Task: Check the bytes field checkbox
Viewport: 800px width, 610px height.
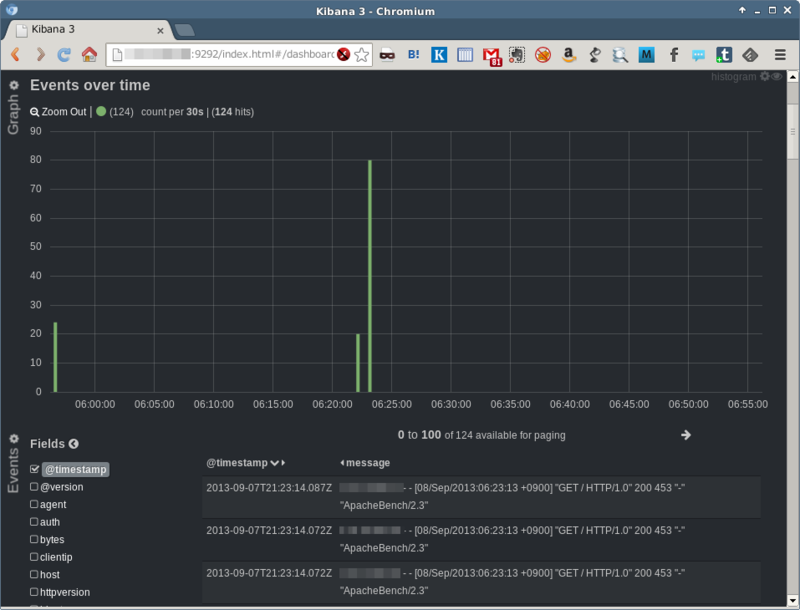Action: pos(34,539)
